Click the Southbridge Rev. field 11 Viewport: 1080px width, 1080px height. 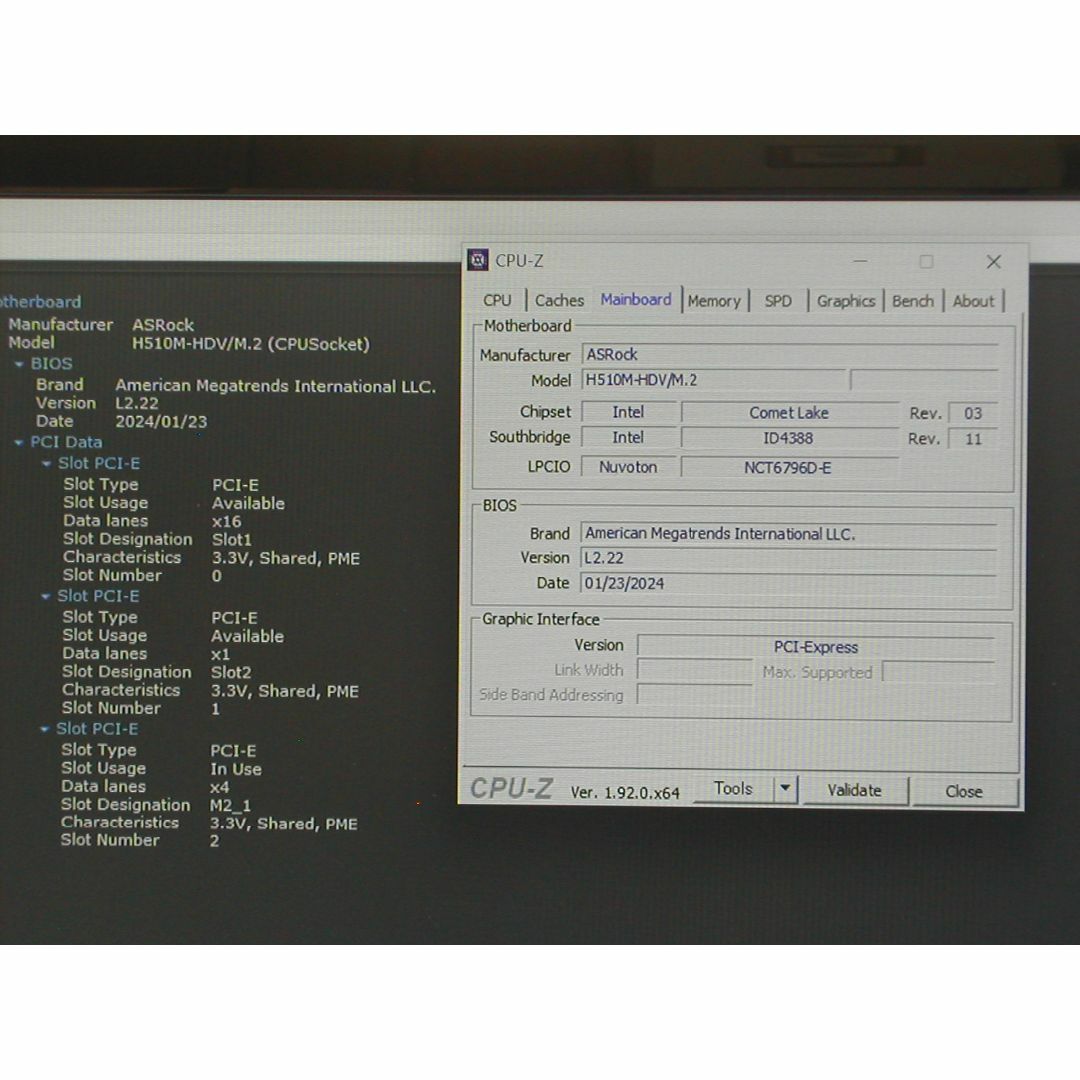973,439
